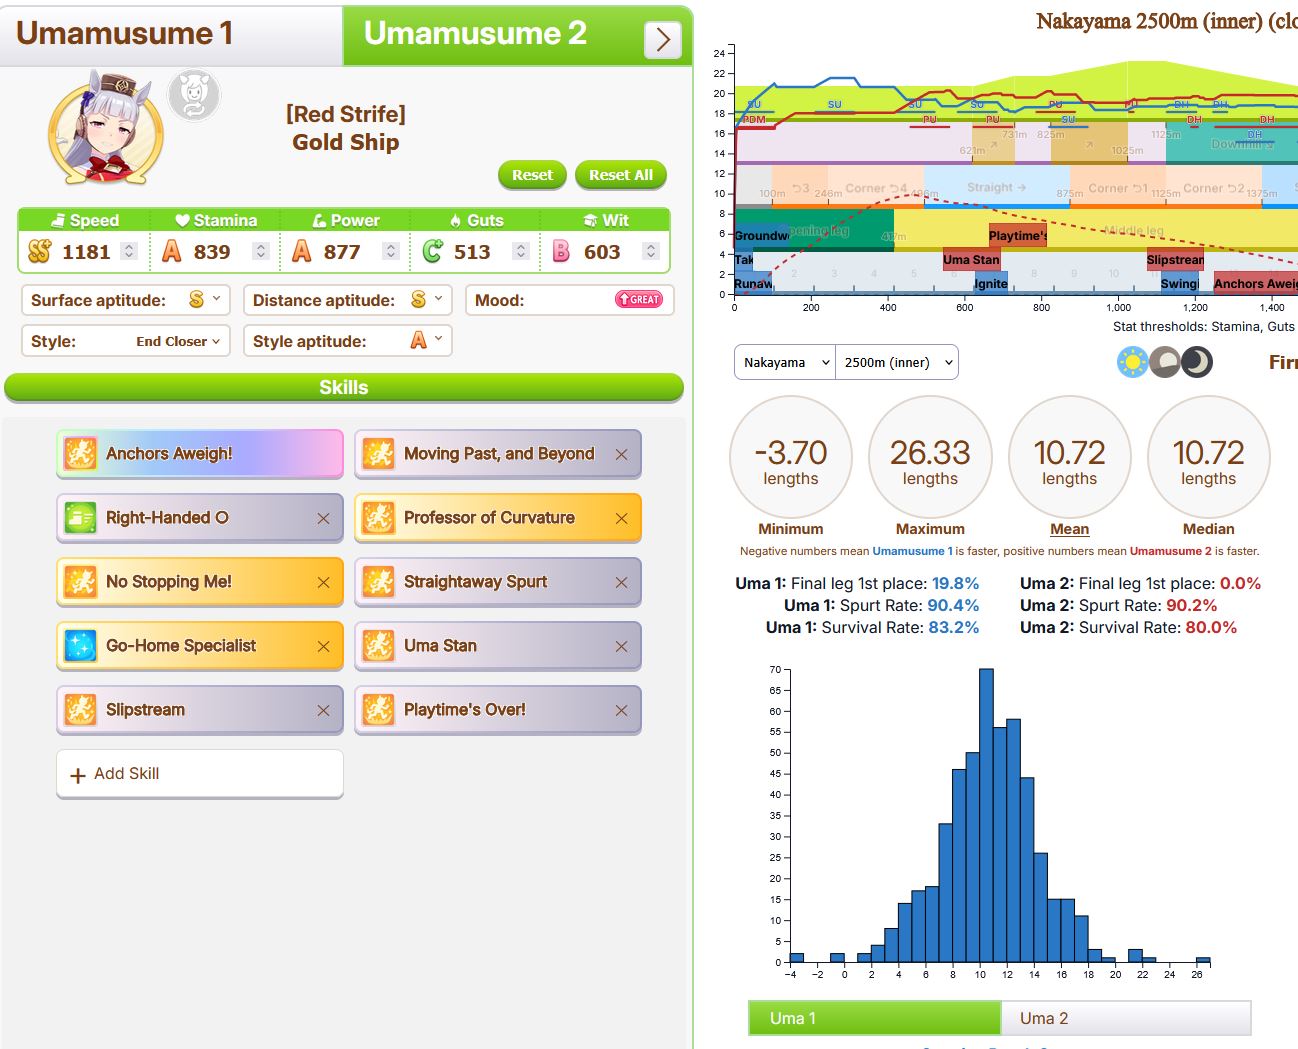
Task: Click the Straightaway Spurt skill icon
Action: click(x=378, y=582)
